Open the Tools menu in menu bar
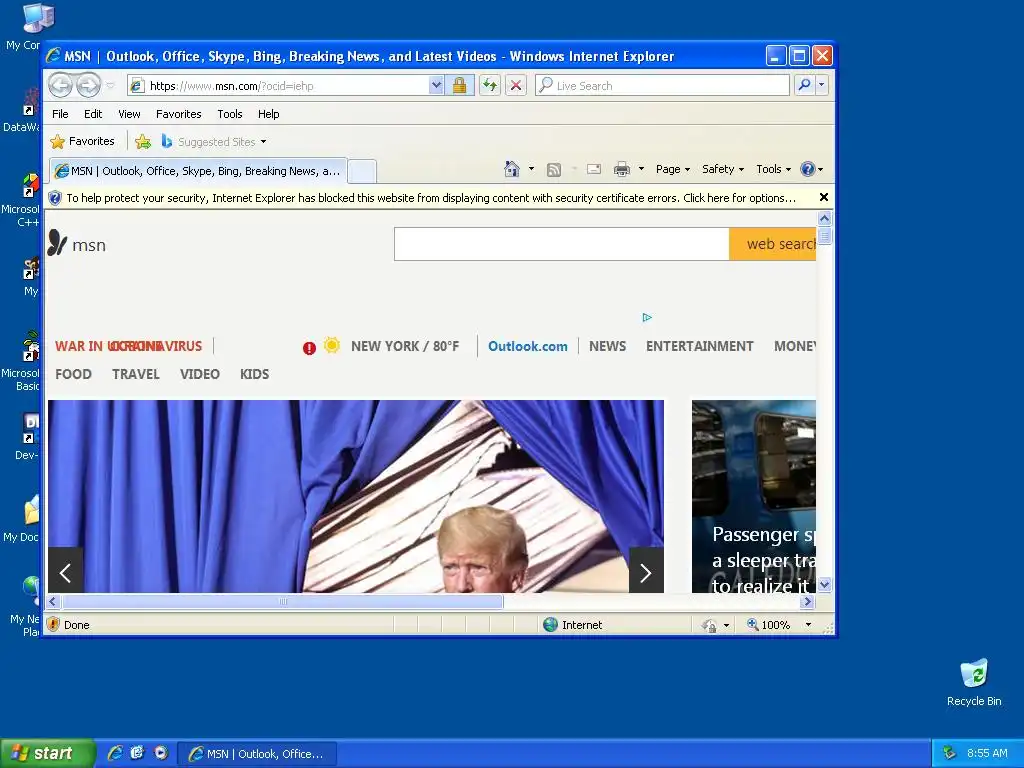This screenshot has width=1024, height=768. click(230, 114)
